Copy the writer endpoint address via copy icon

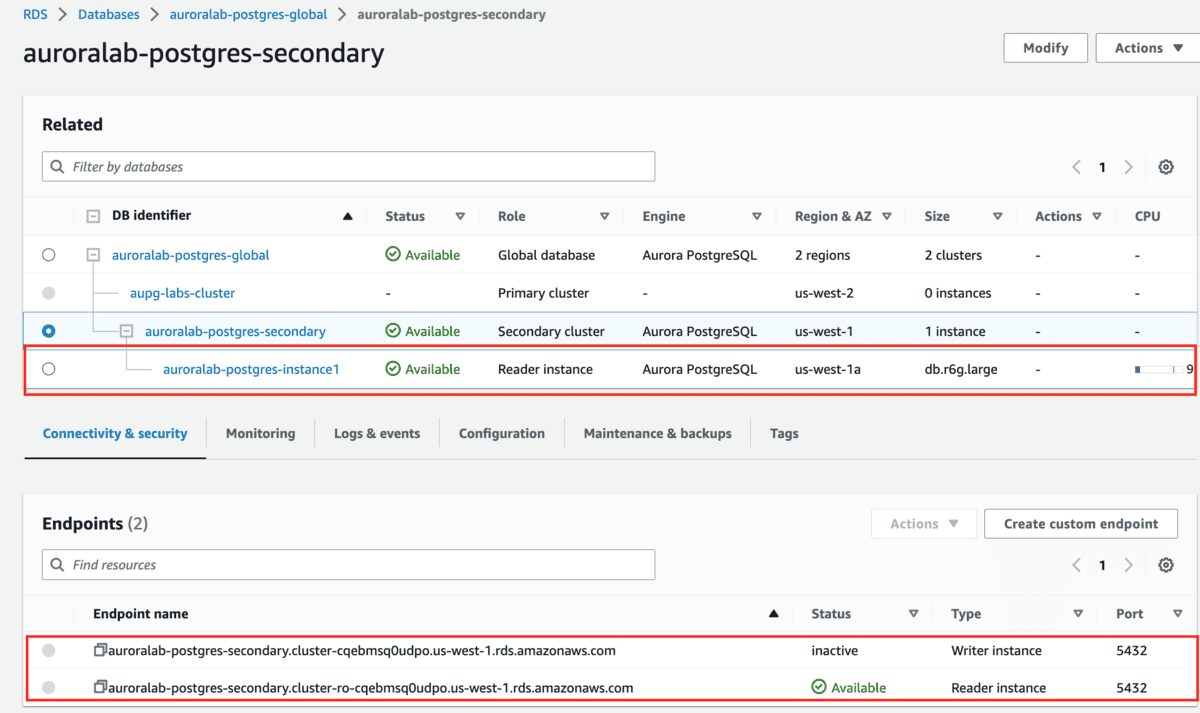[98, 650]
